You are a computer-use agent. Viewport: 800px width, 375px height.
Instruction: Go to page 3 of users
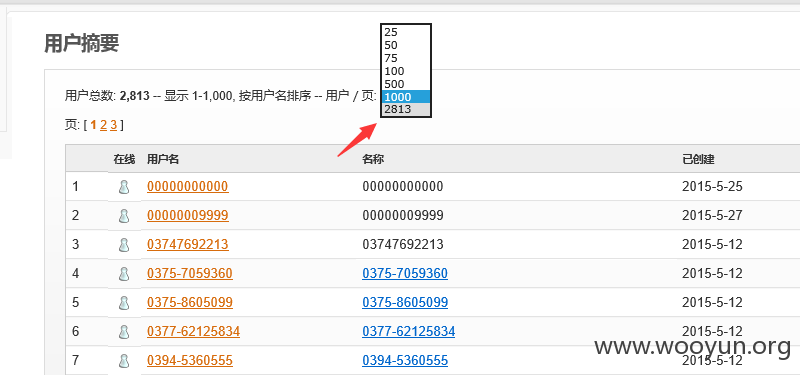click(x=113, y=125)
